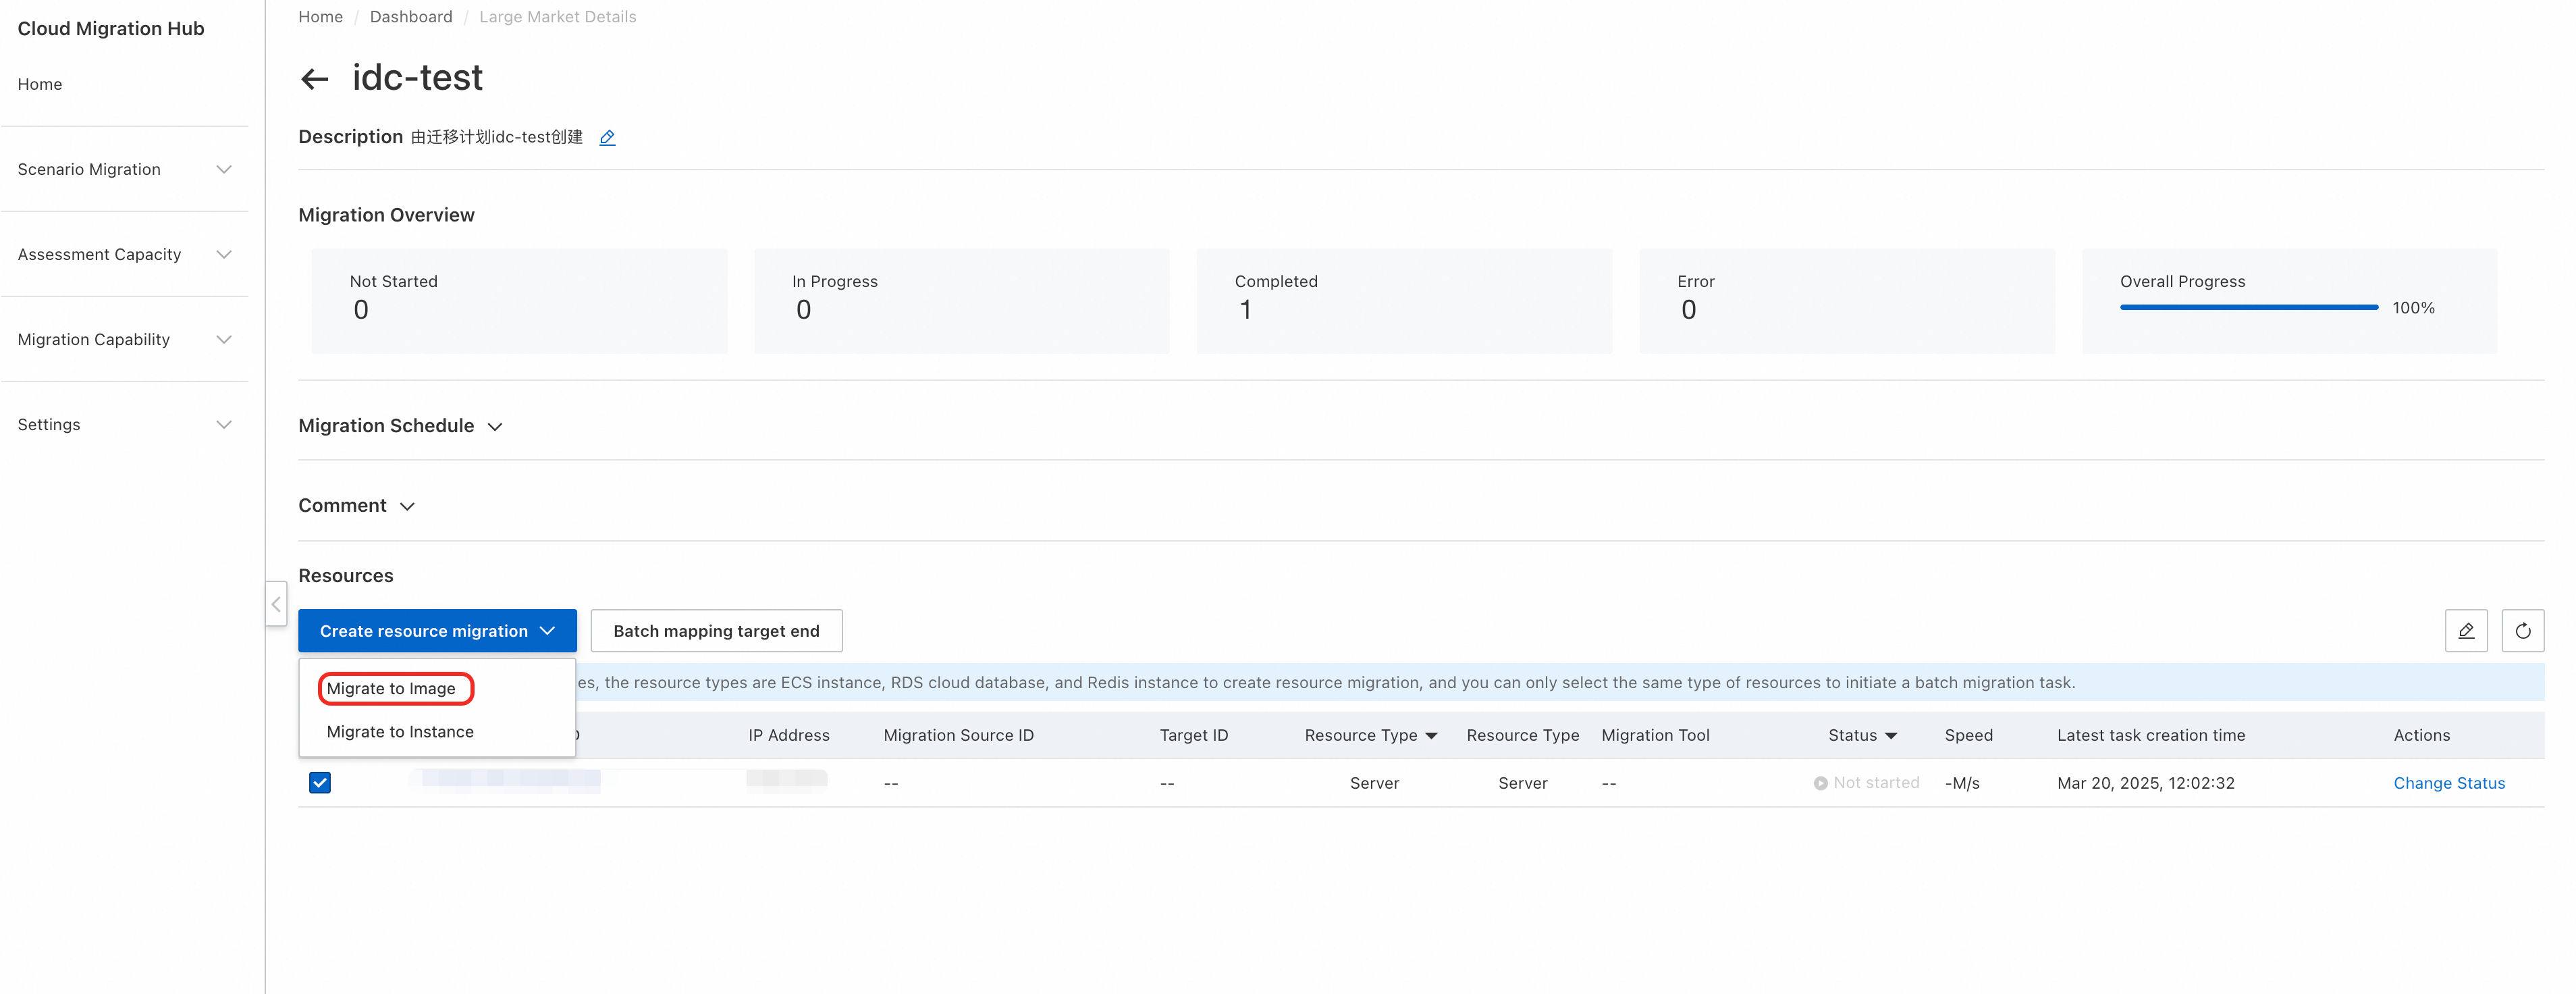Uncheck the selected server row checkbox
Viewport: 2576px width, 994px height.
320,783
